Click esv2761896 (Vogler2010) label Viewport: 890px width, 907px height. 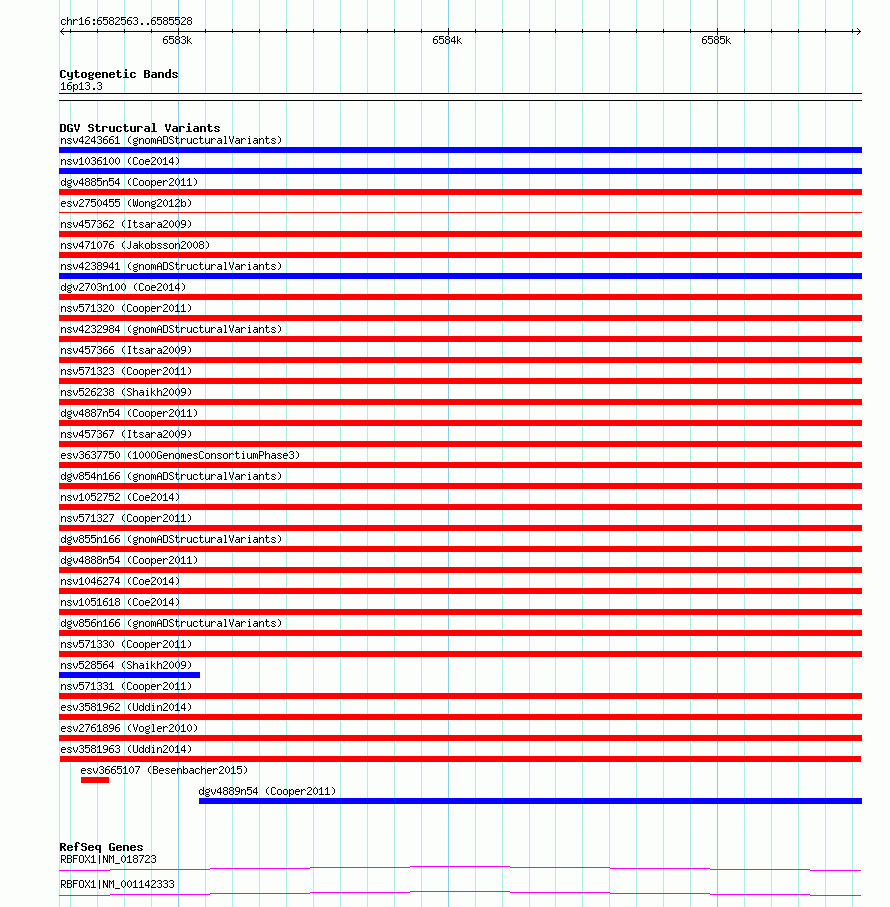point(129,728)
